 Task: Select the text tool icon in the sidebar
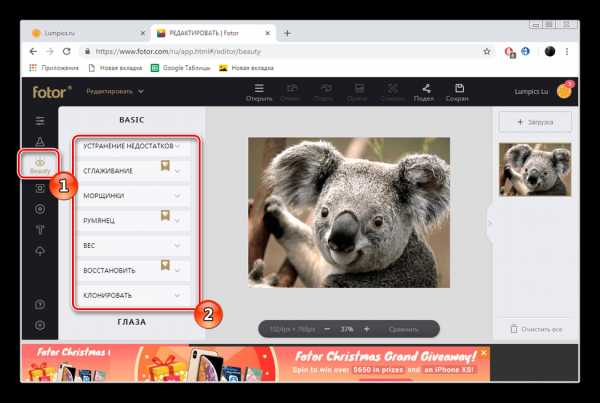coord(39,230)
